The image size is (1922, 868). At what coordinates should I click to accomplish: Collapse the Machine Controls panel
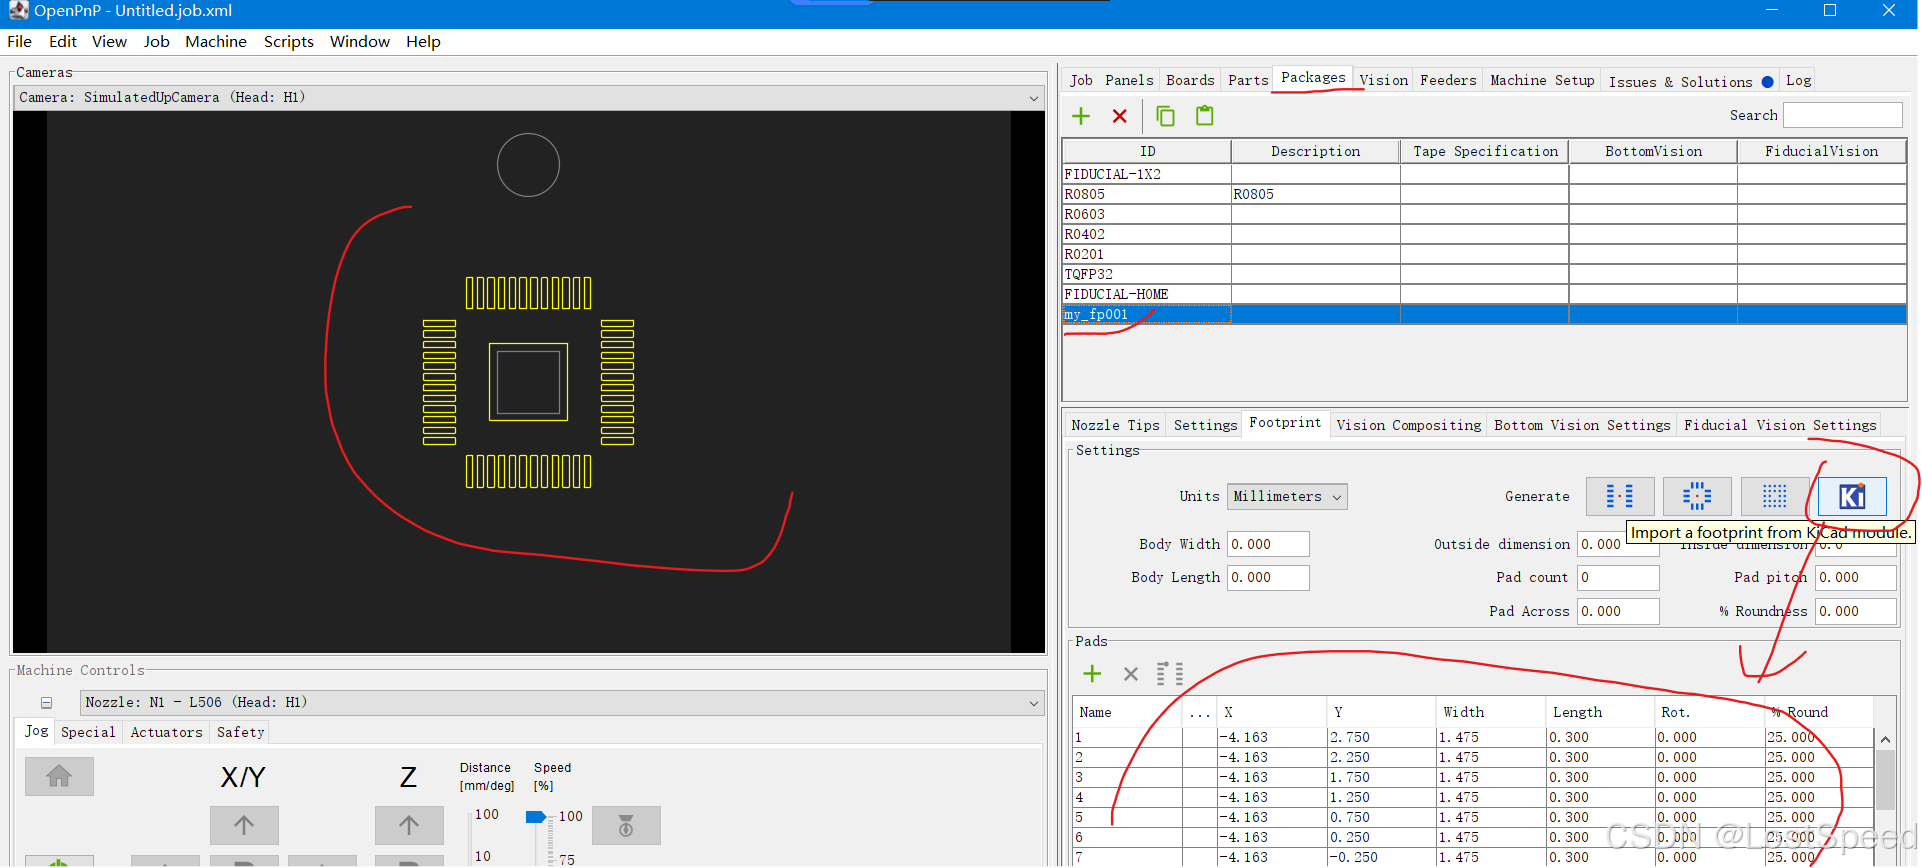point(46,703)
